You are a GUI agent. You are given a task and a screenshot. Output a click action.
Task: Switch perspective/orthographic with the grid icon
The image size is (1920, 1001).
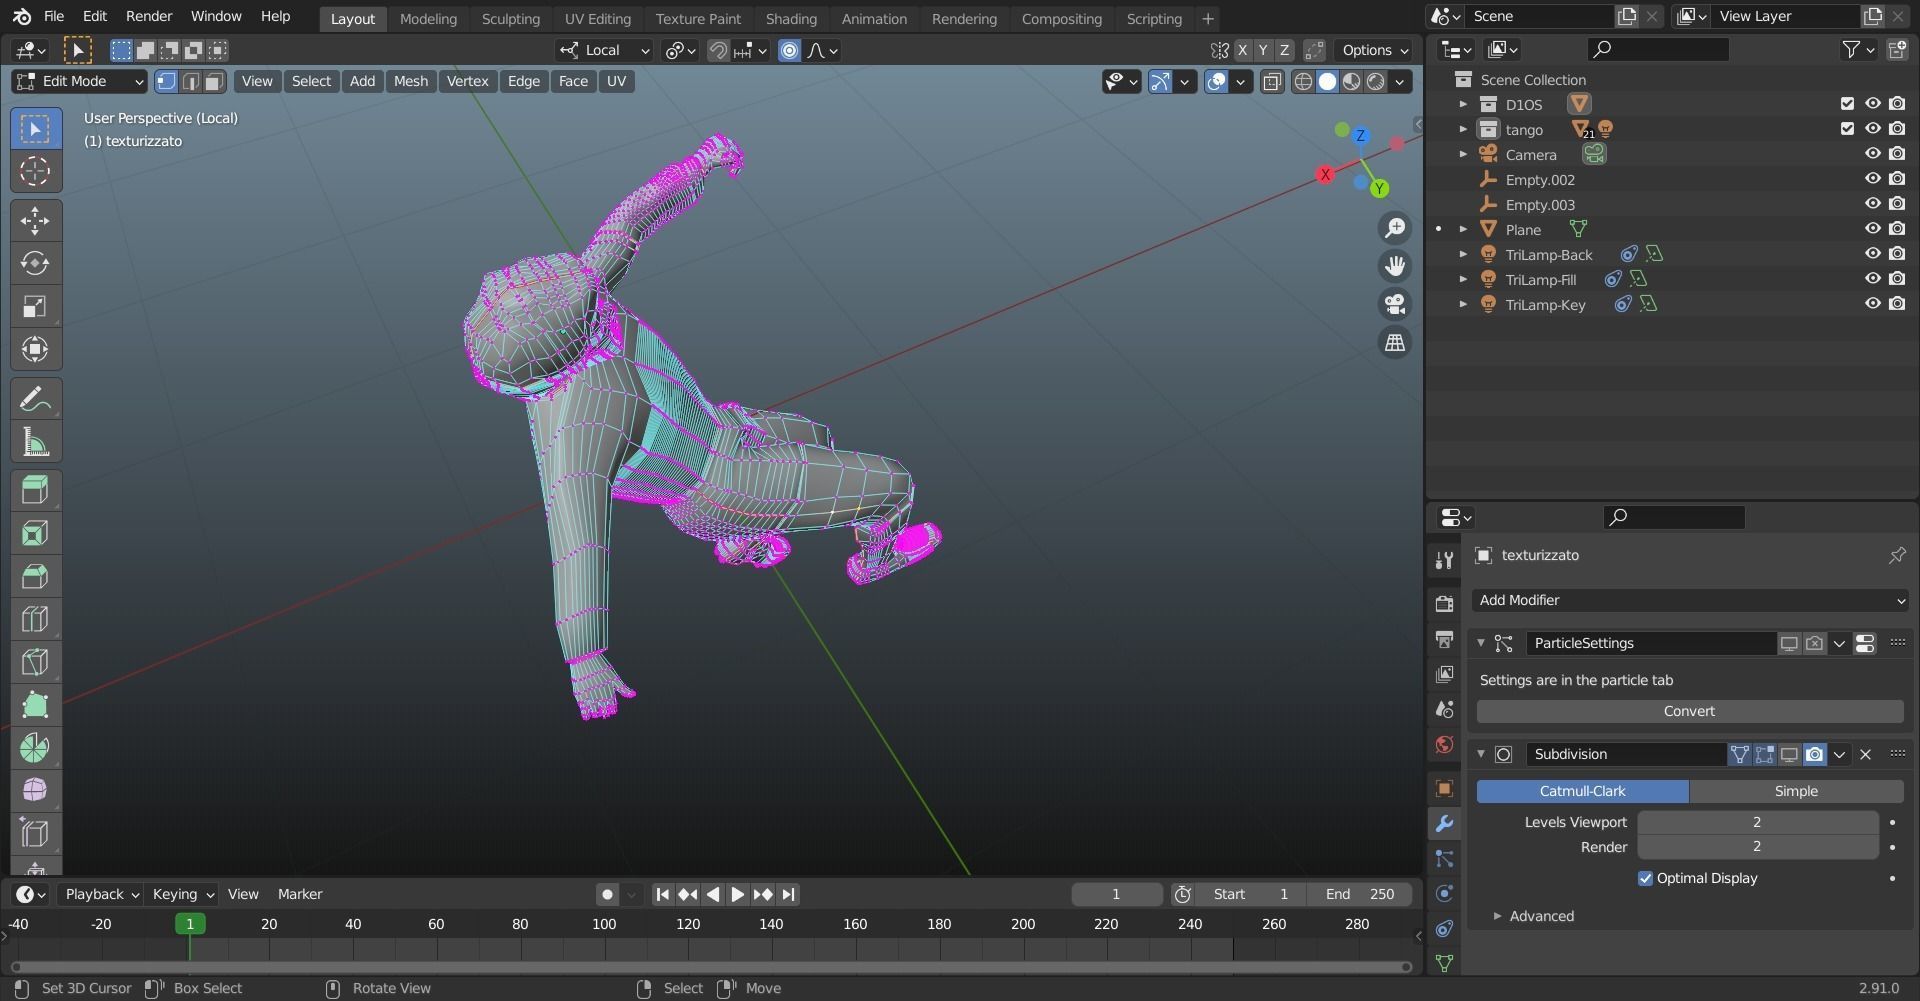point(1394,342)
